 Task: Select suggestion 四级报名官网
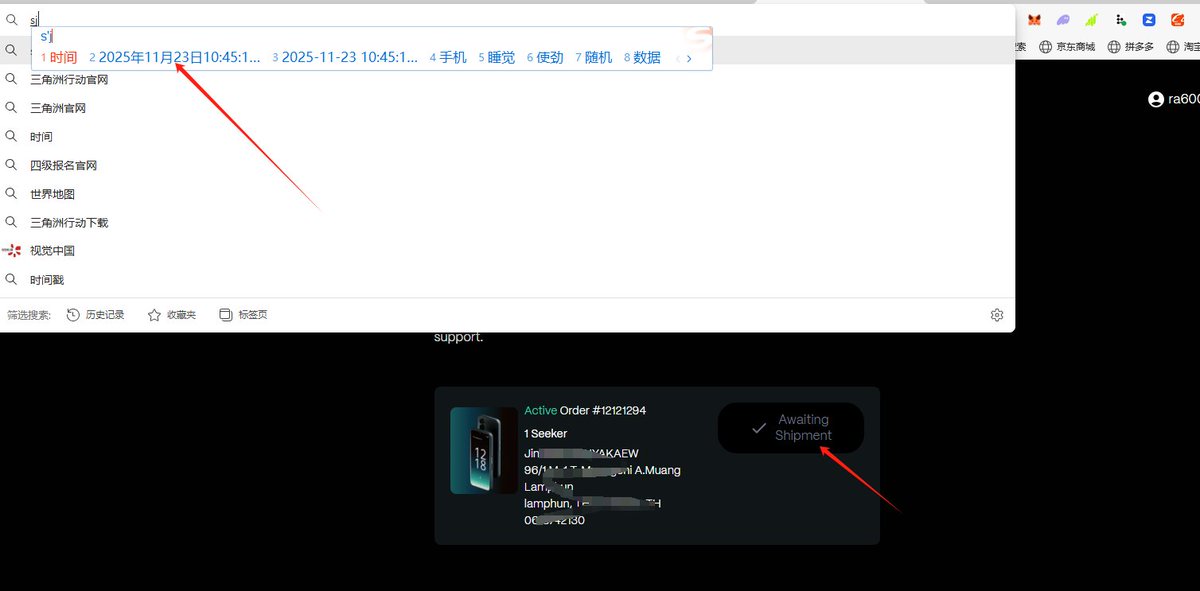(507, 165)
